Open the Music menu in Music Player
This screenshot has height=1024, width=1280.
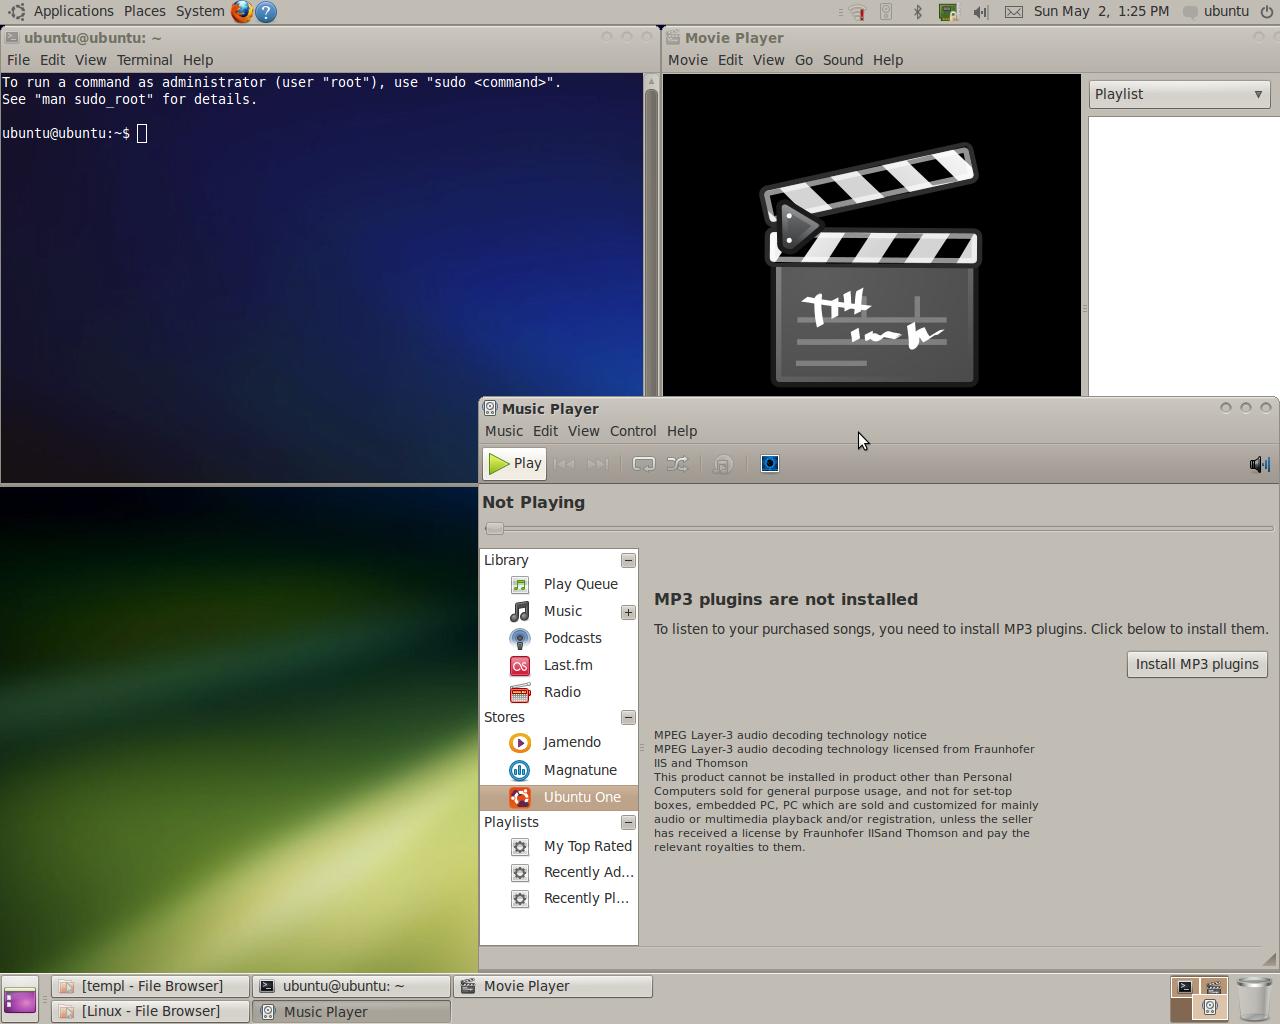coord(504,431)
